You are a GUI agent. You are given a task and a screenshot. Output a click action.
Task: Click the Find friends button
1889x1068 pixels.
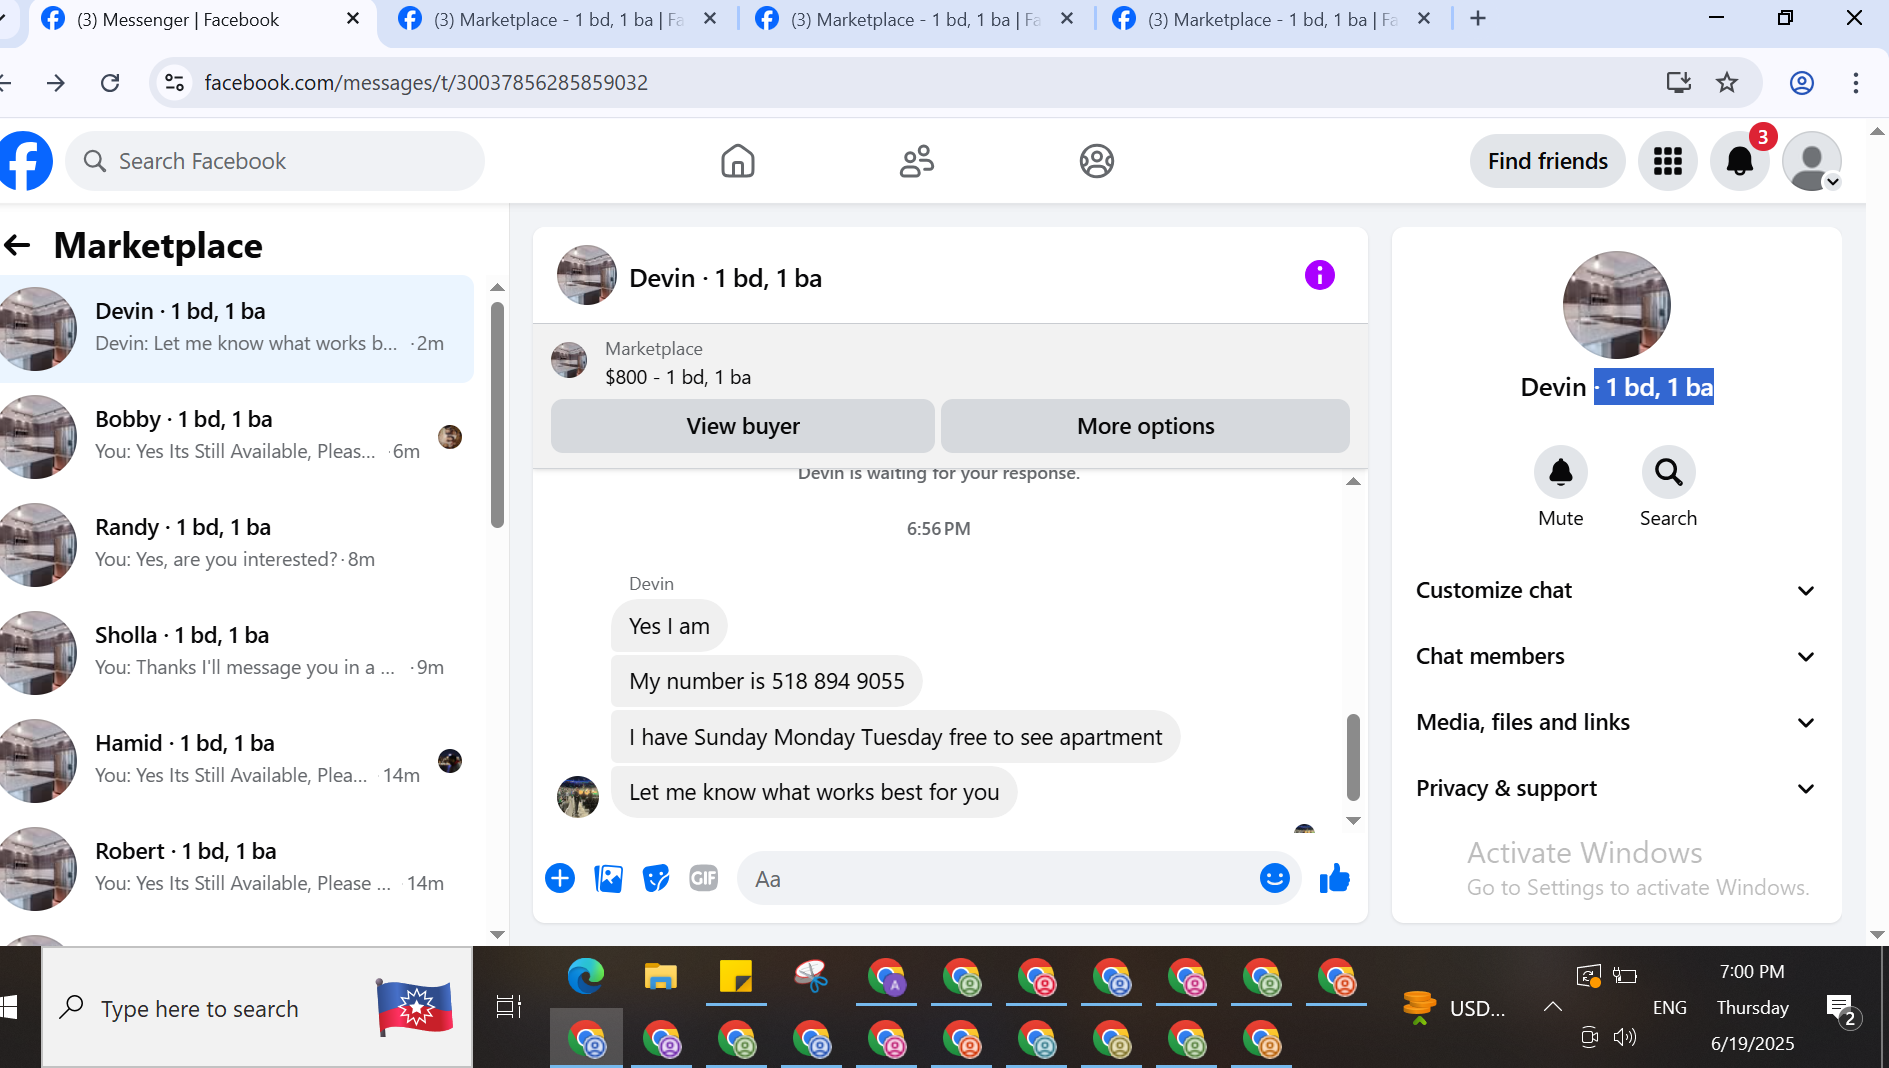(x=1548, y=161)
